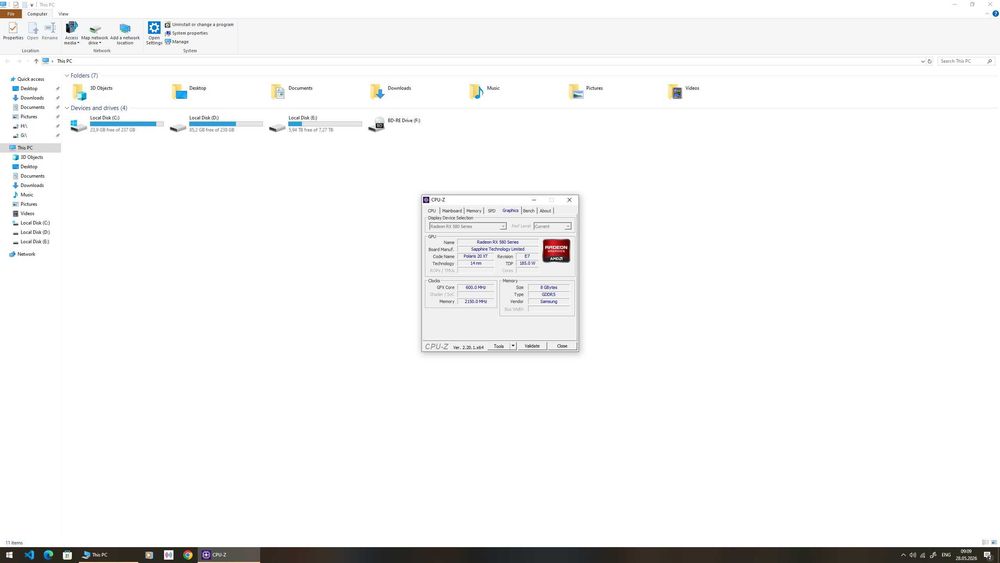Viewport: 1000px width, 563px height.
Task: Open Microsoft Edge from the taskbar
Action: (x=48, y=555)
